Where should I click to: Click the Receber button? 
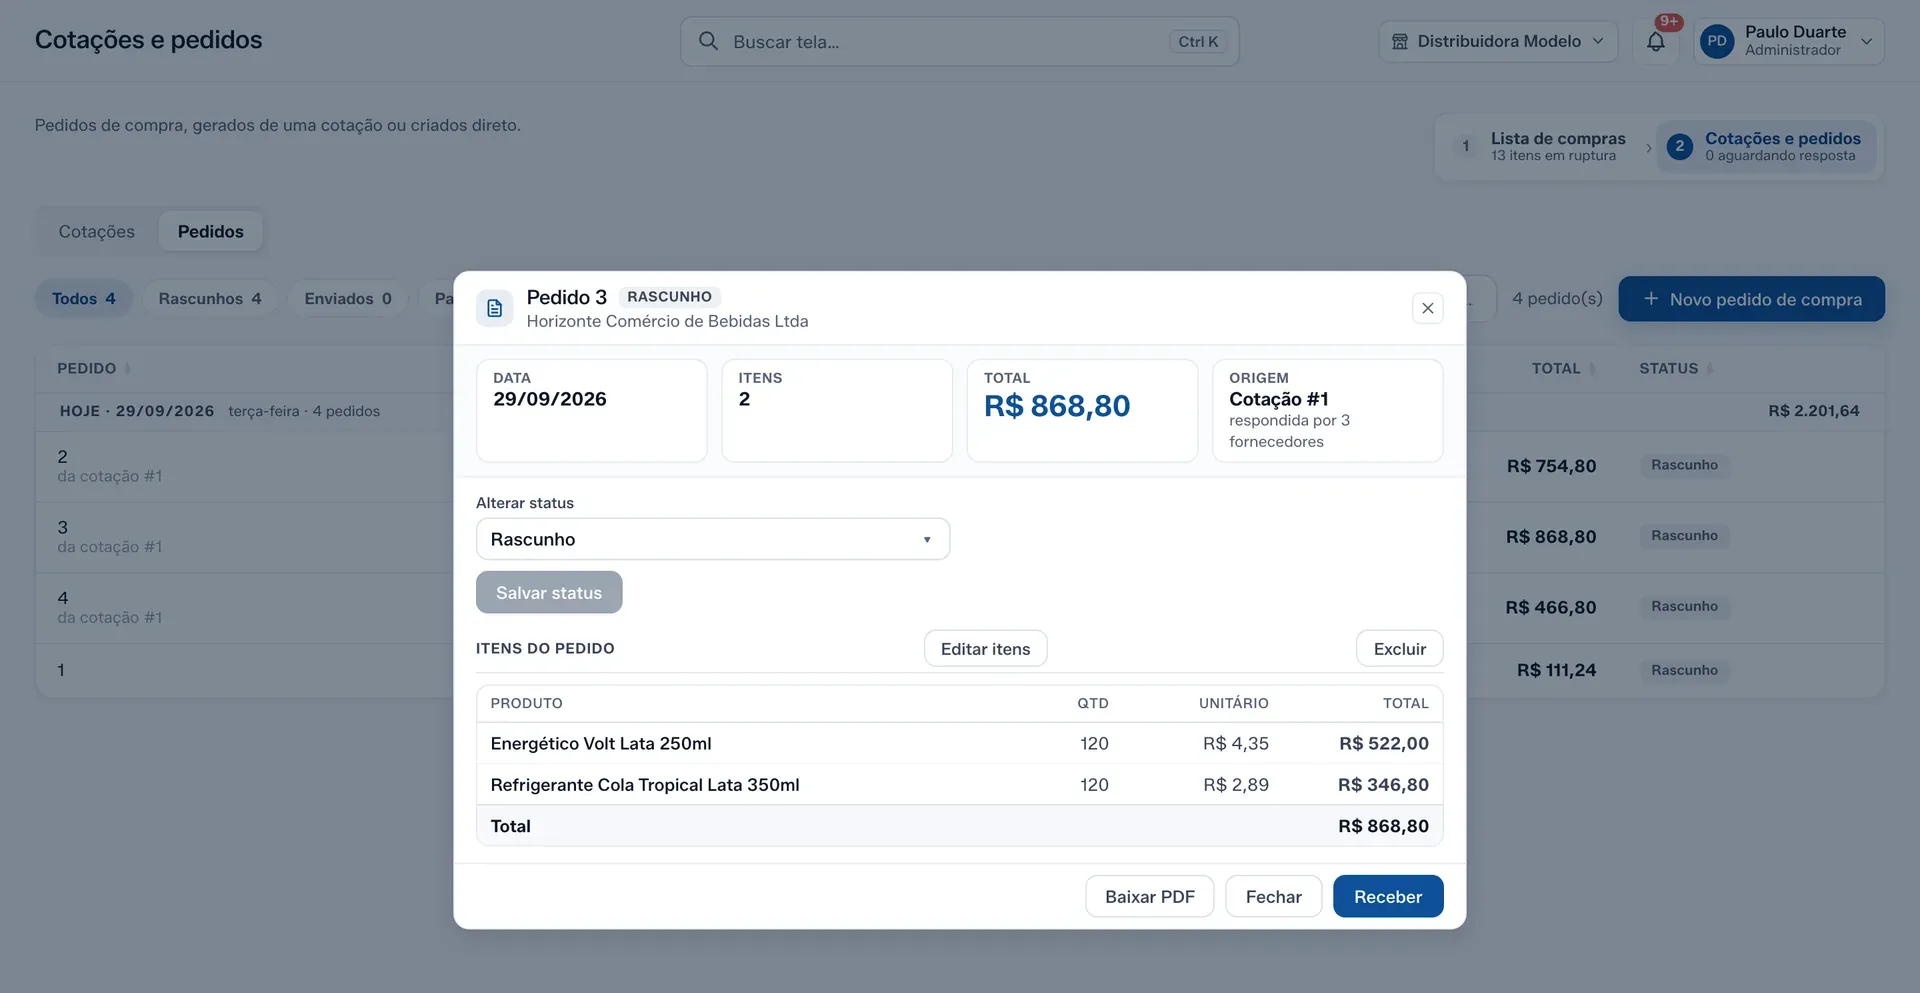point(1387,896)
